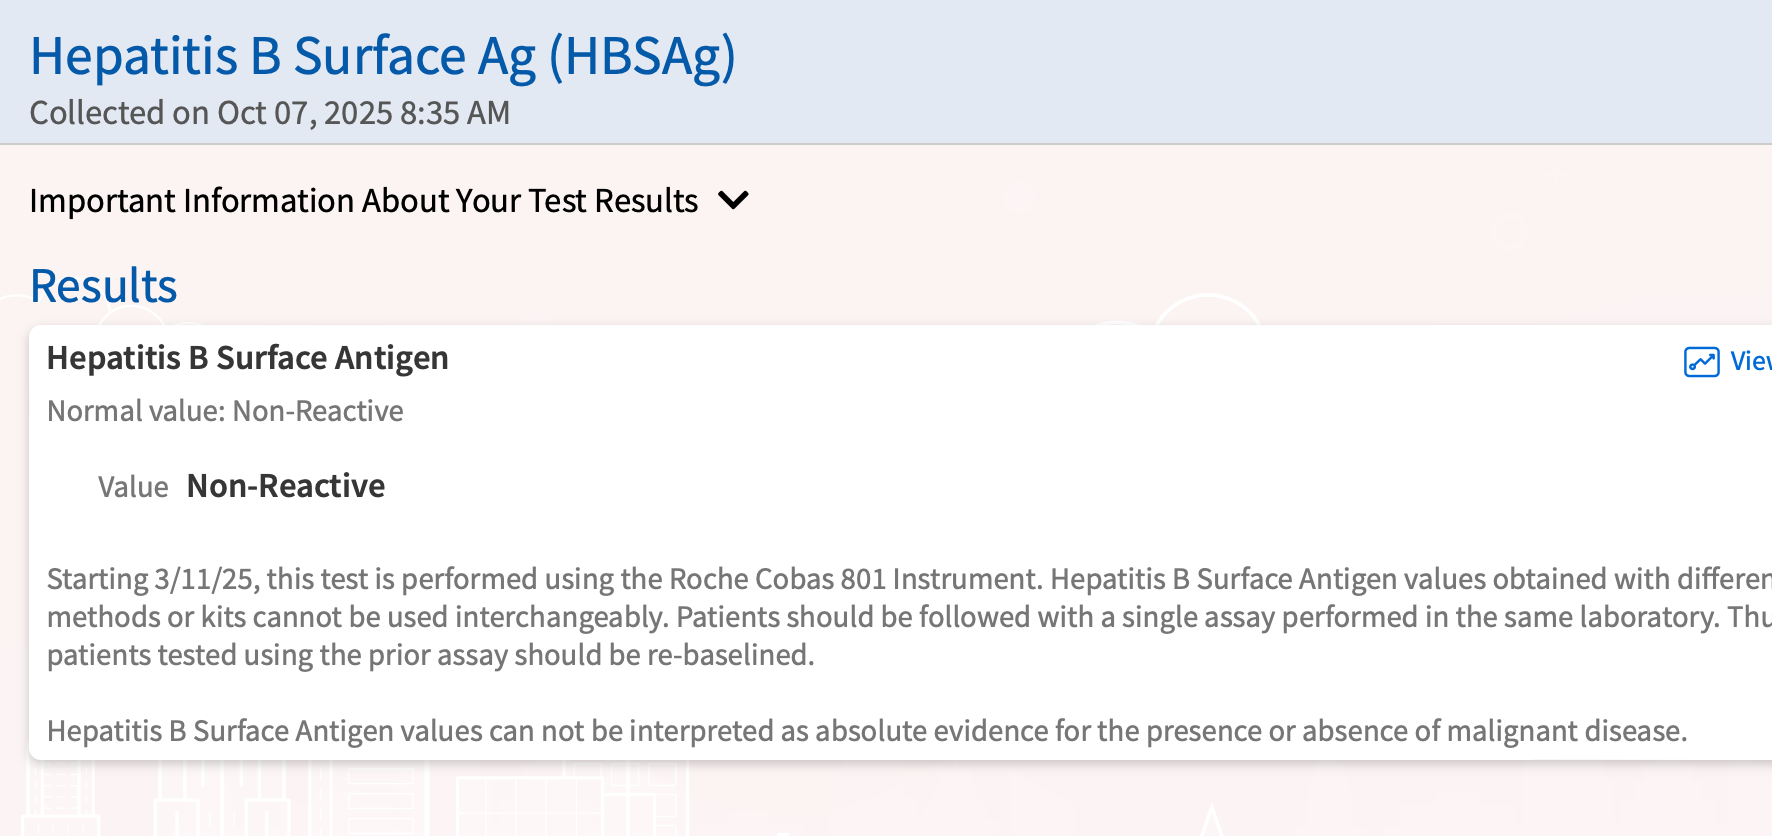
Task: Click 'Important Information About Your Test Results'
Action: (363, 201)
